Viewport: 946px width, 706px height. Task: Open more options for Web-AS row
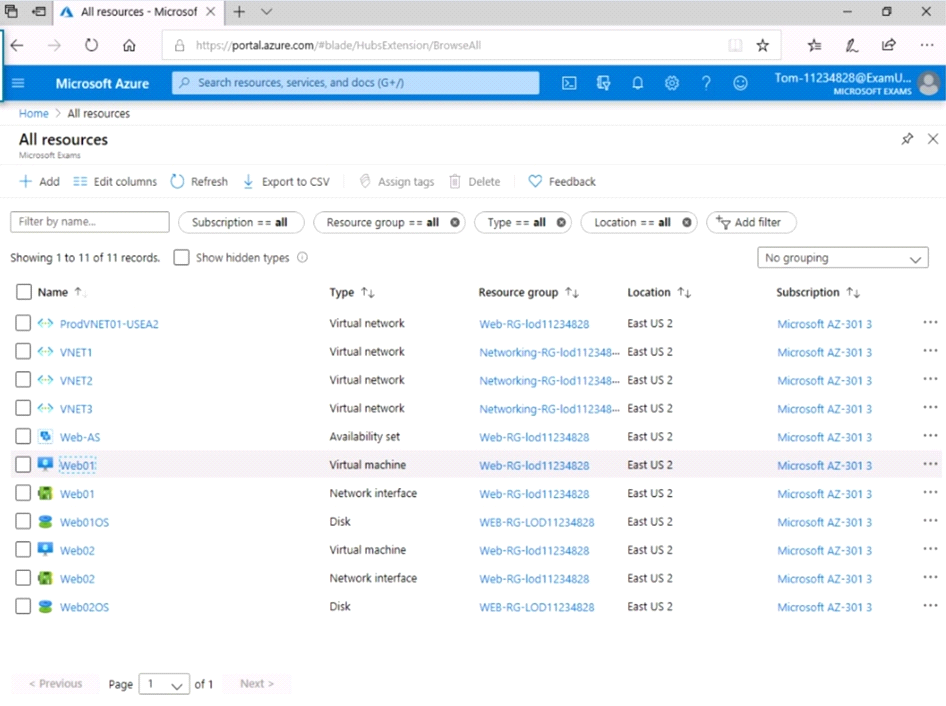tap(930, 436)
